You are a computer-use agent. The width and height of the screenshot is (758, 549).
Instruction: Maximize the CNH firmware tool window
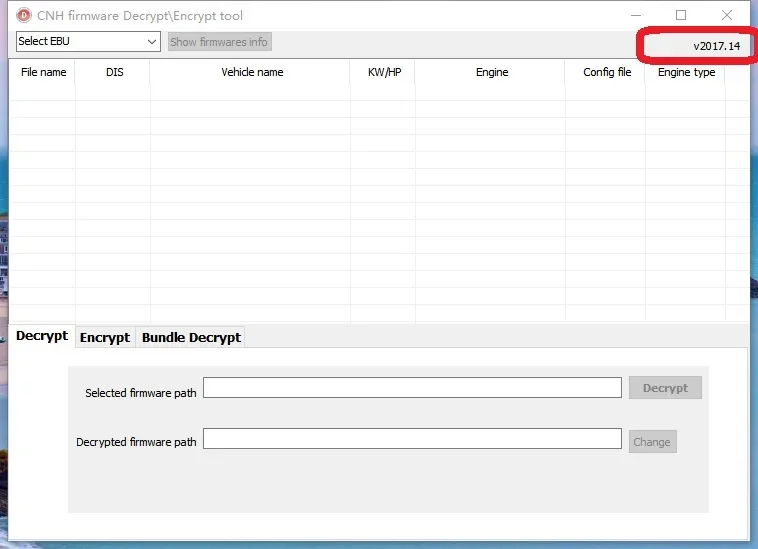click(x=681, y=15)
